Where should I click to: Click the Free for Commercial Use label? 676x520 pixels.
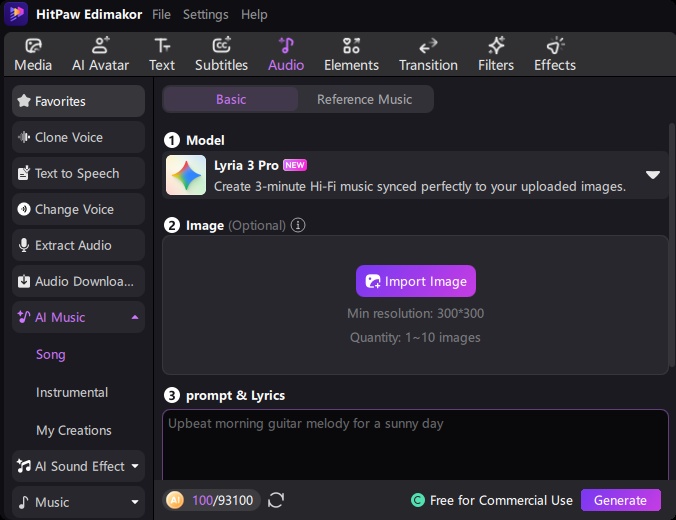(501, 500)
